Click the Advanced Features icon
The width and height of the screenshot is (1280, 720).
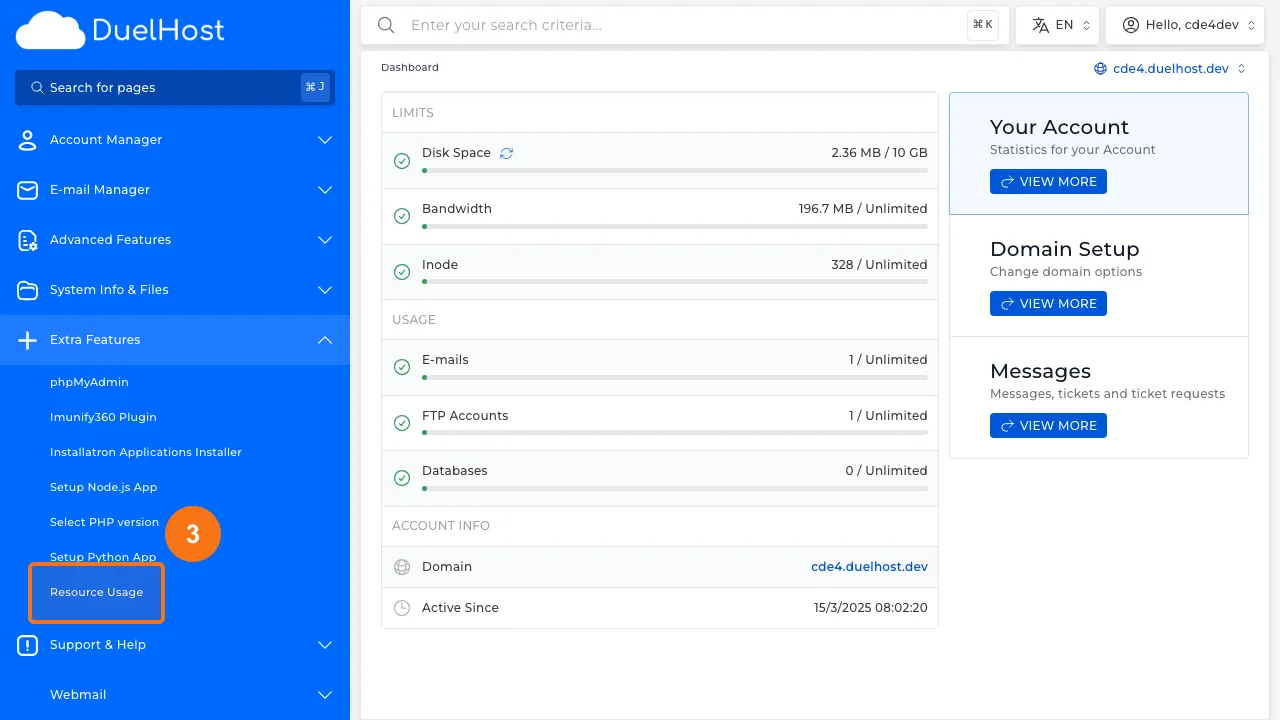(27, 240)
